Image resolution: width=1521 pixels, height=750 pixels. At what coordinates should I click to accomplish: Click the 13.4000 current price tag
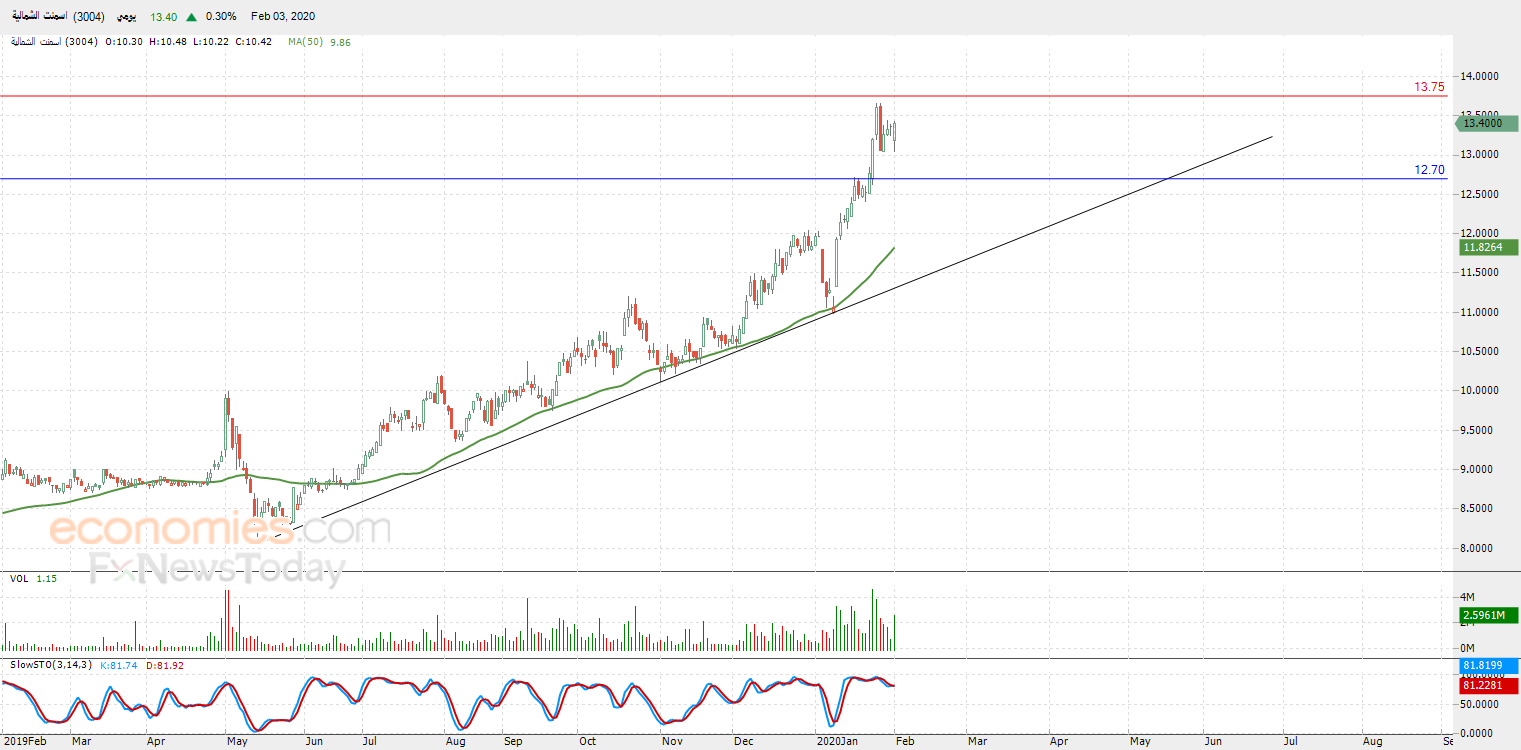tap(1486, 123)
